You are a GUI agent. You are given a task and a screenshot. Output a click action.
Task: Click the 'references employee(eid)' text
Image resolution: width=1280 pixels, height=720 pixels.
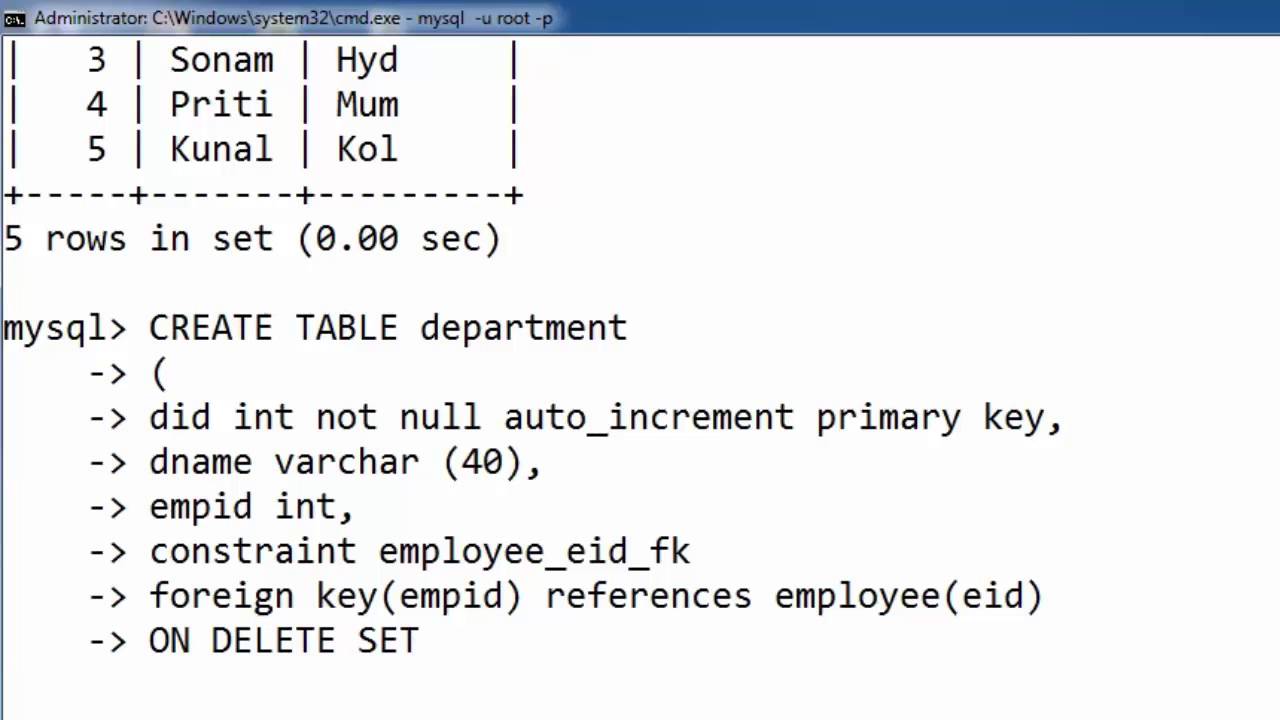point(794,597)
